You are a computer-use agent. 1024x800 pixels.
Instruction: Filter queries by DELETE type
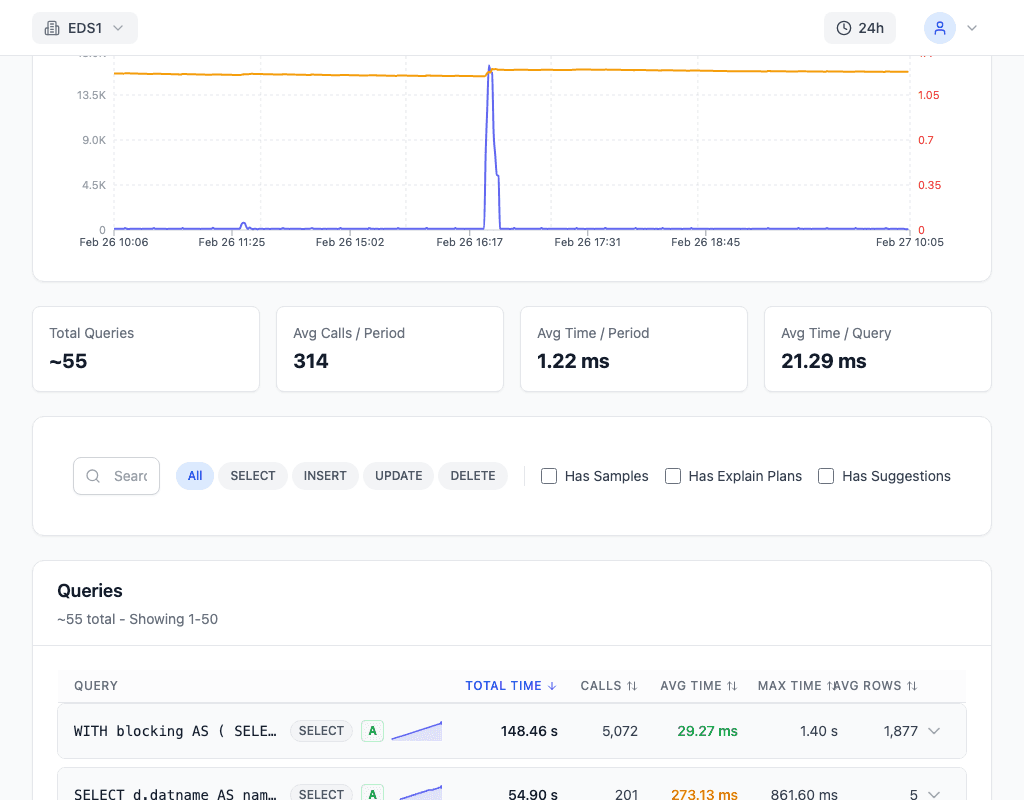pos(473,476)
